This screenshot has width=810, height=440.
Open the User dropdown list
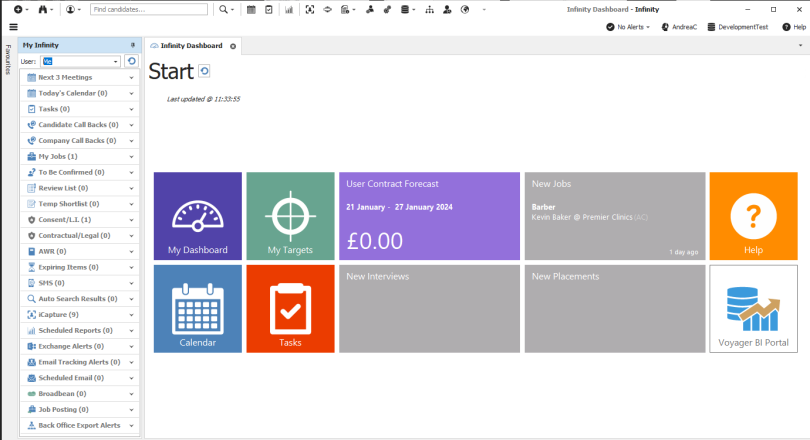click(116, 61)
